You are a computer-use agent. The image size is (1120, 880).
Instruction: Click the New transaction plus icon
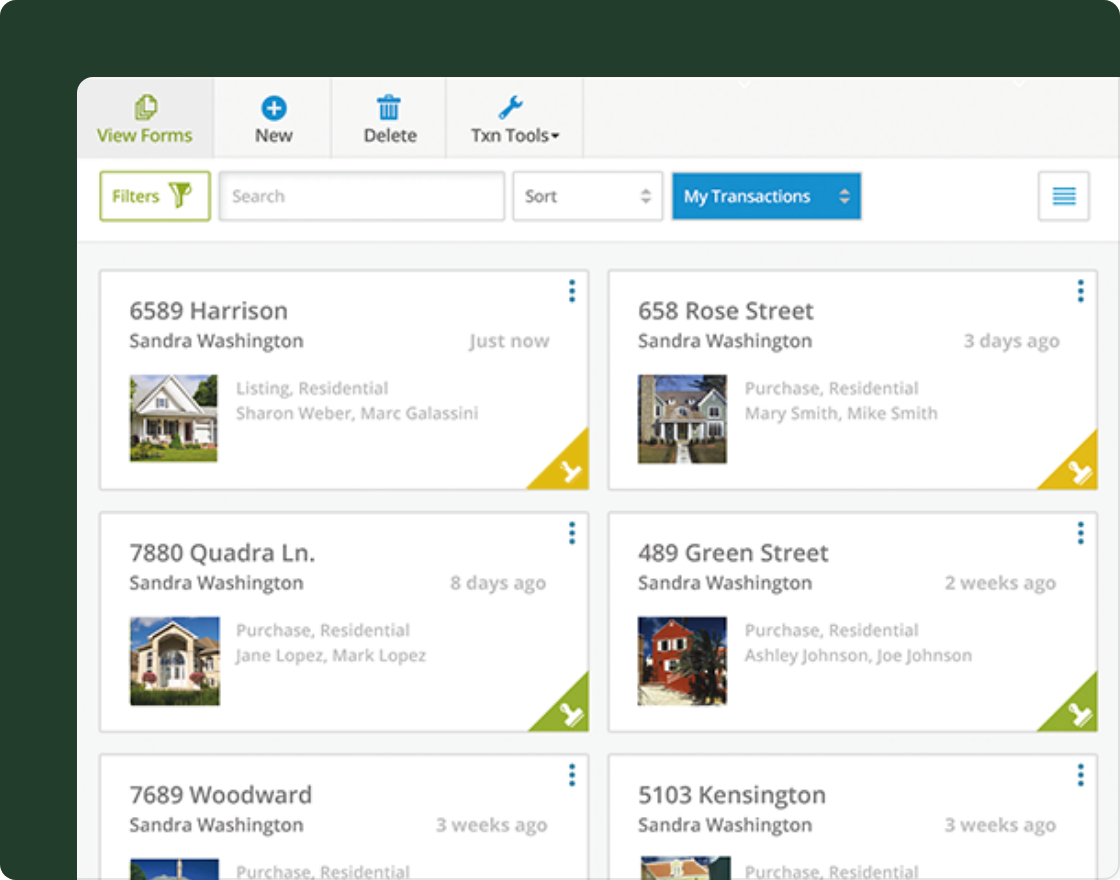click(274, 109)
